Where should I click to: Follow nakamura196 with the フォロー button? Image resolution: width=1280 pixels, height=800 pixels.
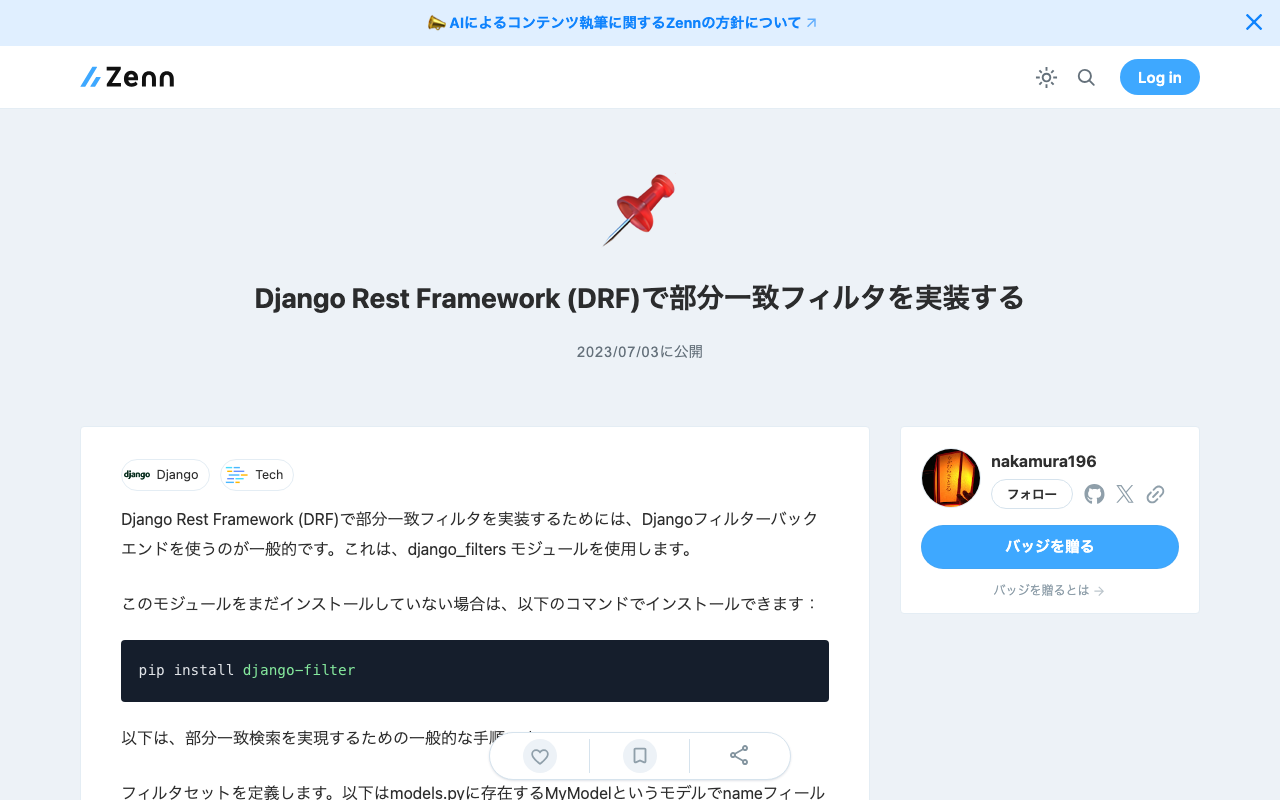1031,493
